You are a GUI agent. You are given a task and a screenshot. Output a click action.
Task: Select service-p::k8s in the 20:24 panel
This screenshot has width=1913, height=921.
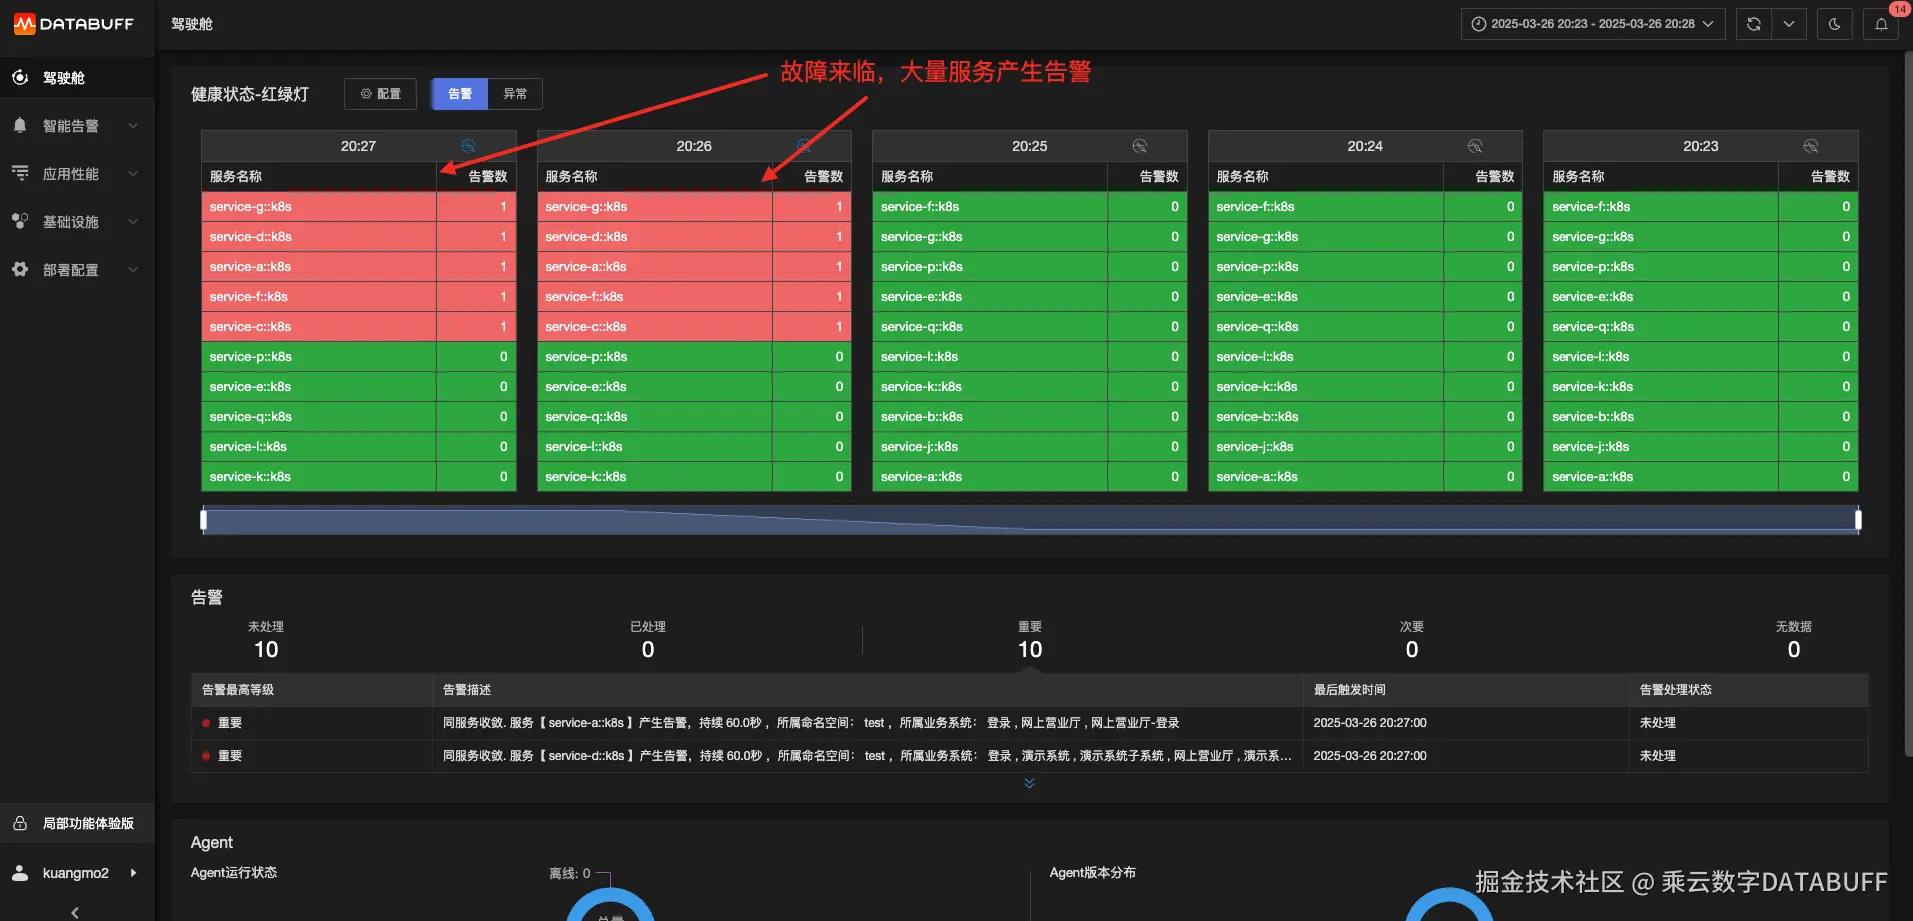coord(1365,267)
